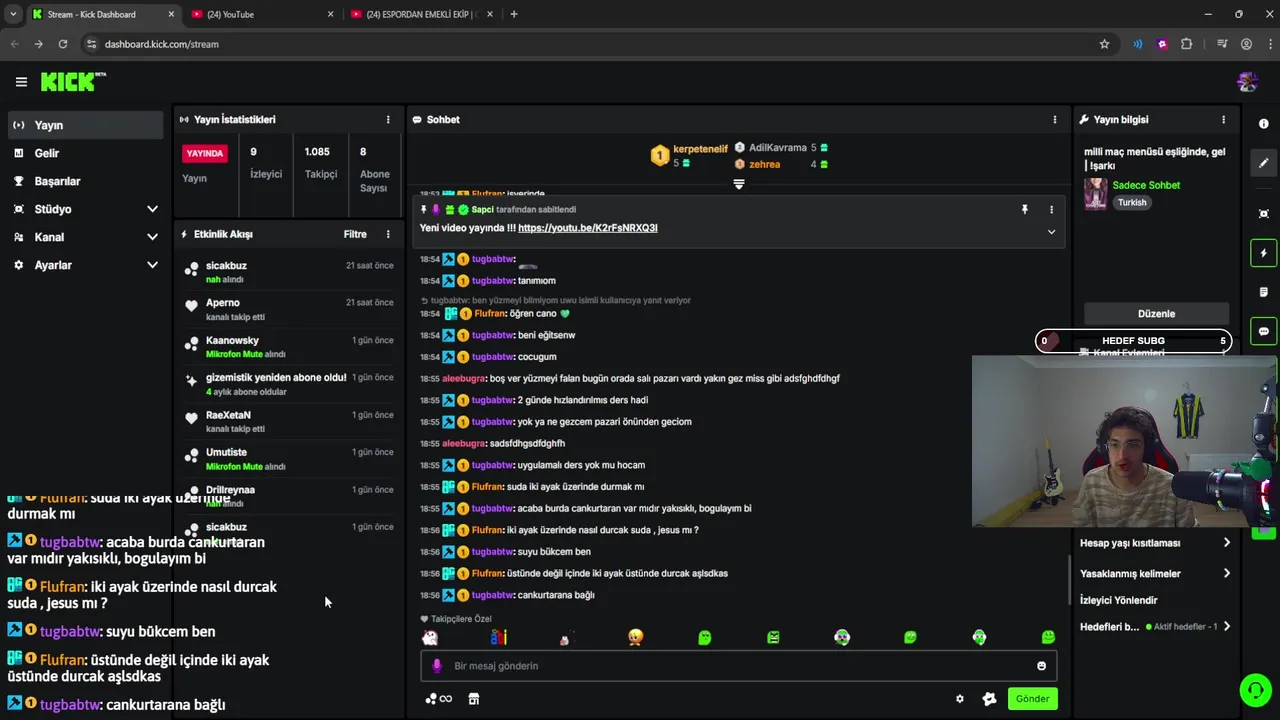1280x720 pixels.
Task: Collapse the chat leaderboard arrow
Action: (x=739, y=184)
